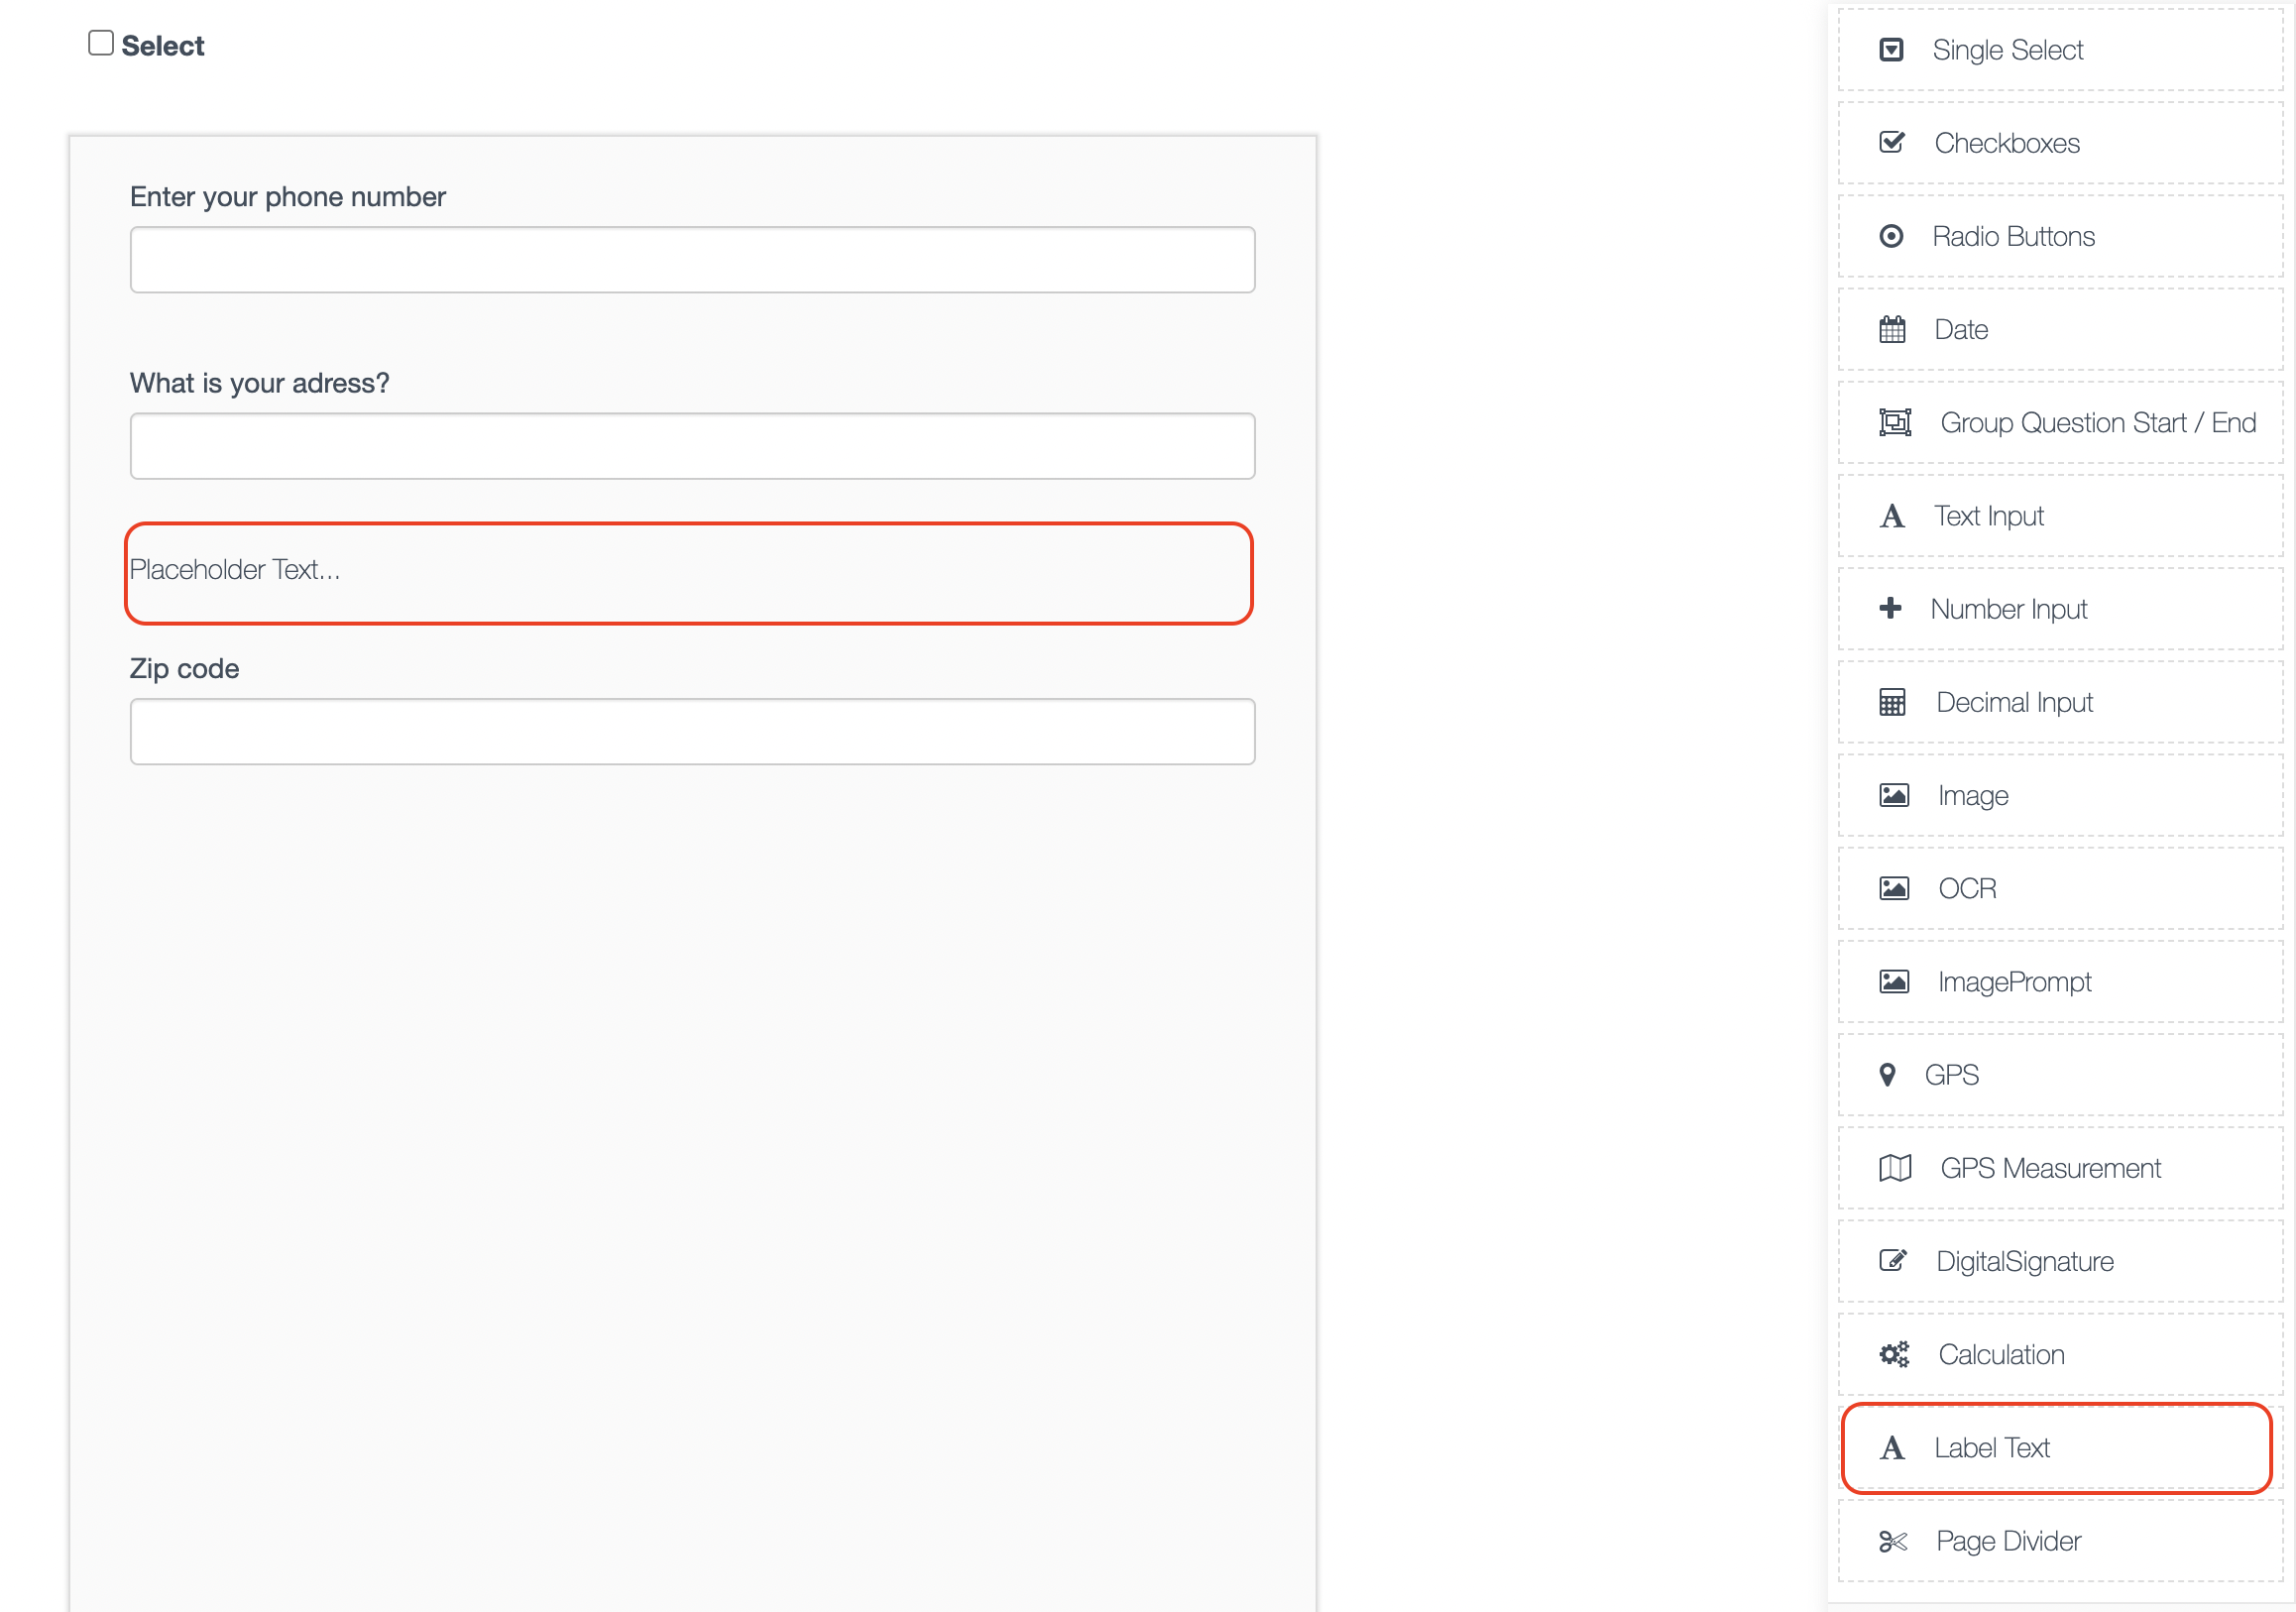Open the Single Select dropdown element
Viewport: 2296px width, 1612px height.
tap(2006, 49)
